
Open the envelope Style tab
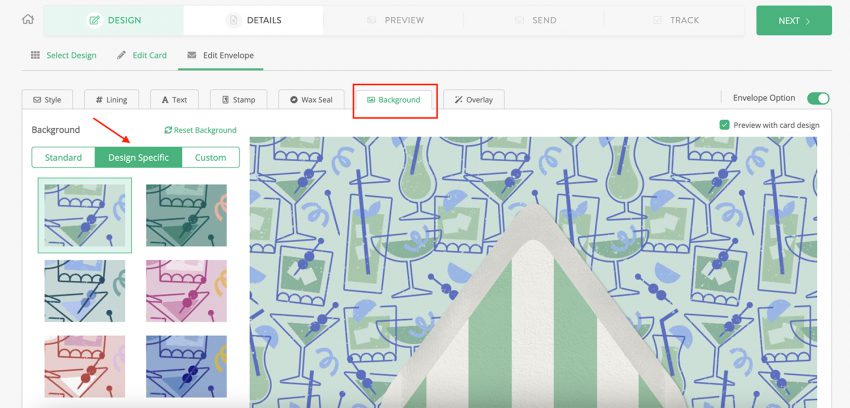pyautogui.click(x=47, y=100)
